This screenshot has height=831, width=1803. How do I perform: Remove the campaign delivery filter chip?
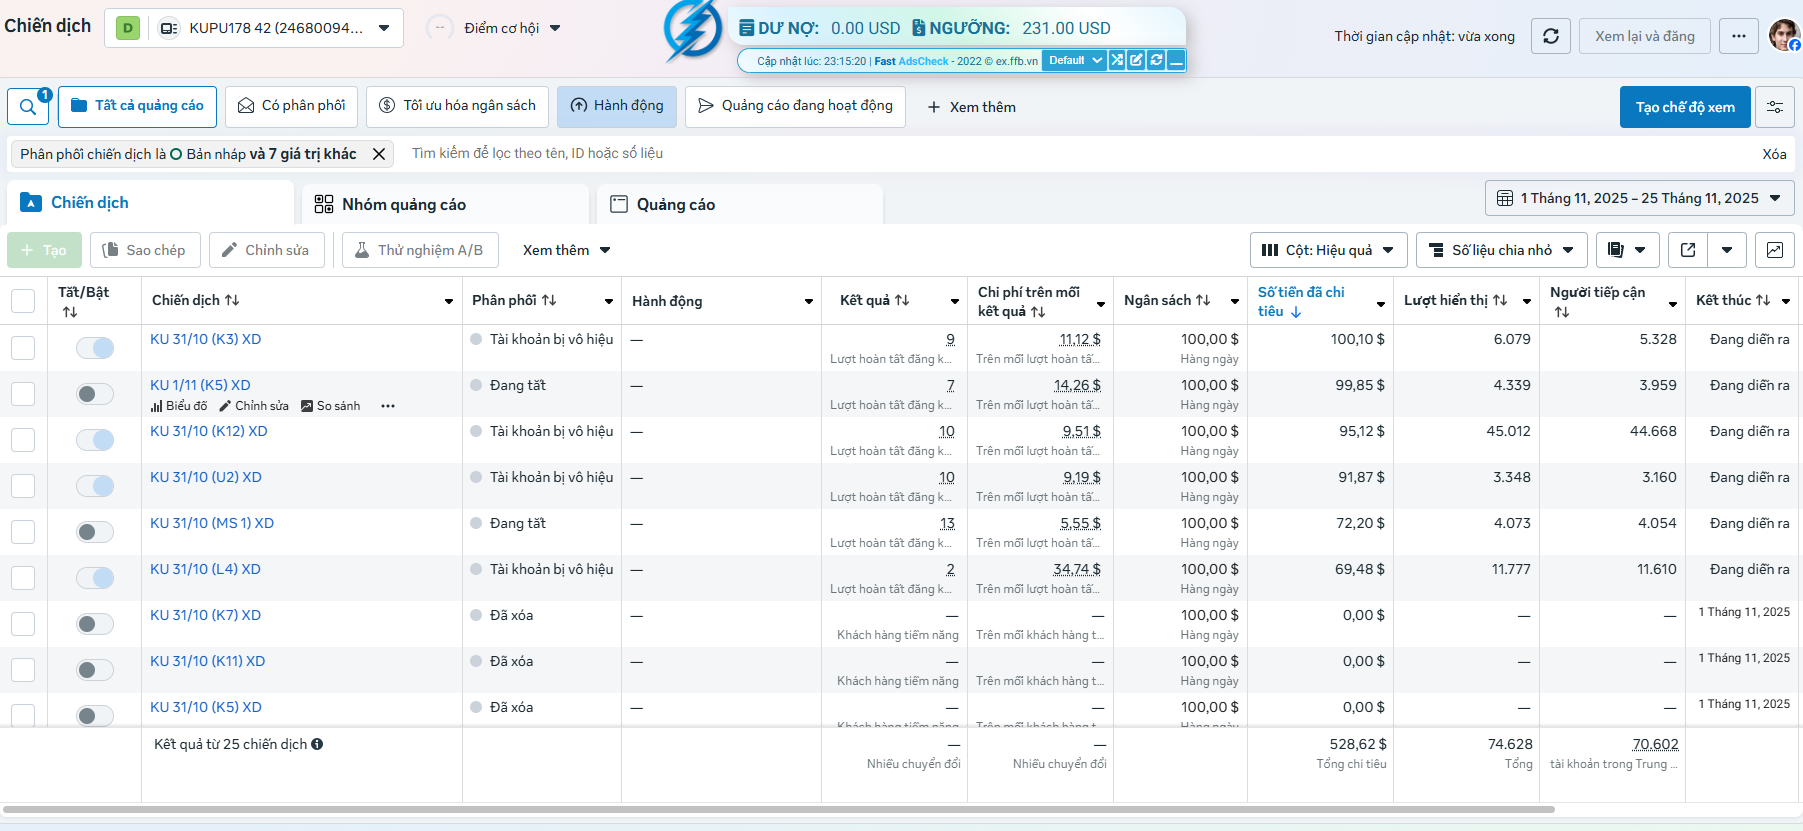point(379,154)
